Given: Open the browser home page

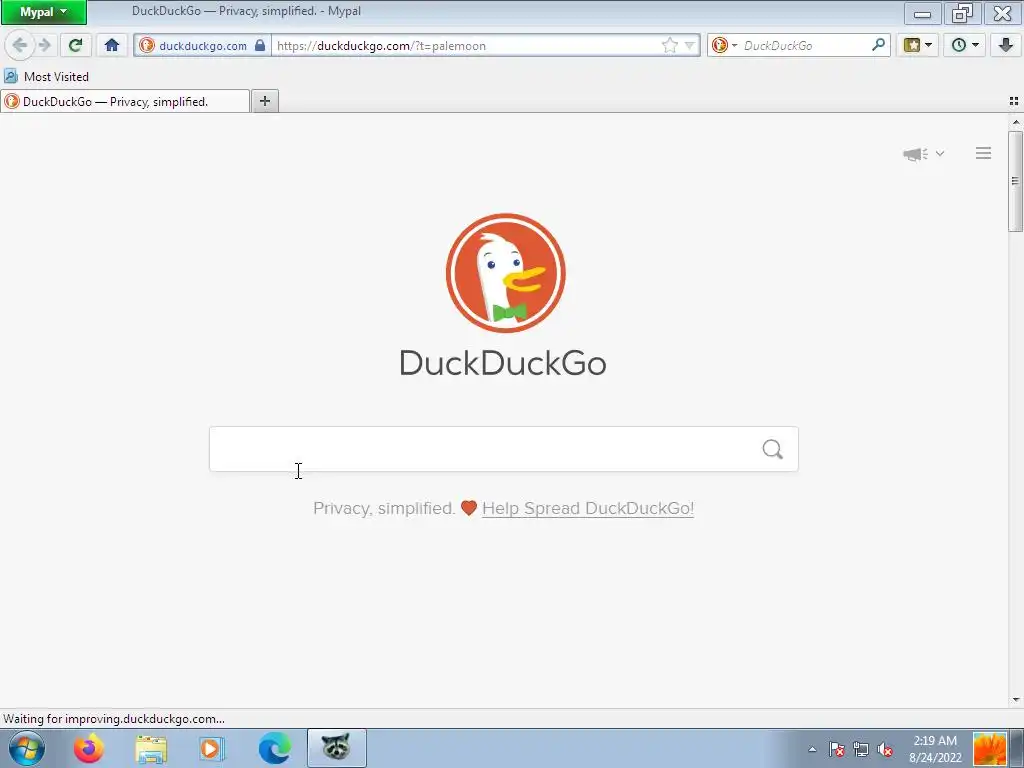Looking at the screenshot, I should [112, 45].
